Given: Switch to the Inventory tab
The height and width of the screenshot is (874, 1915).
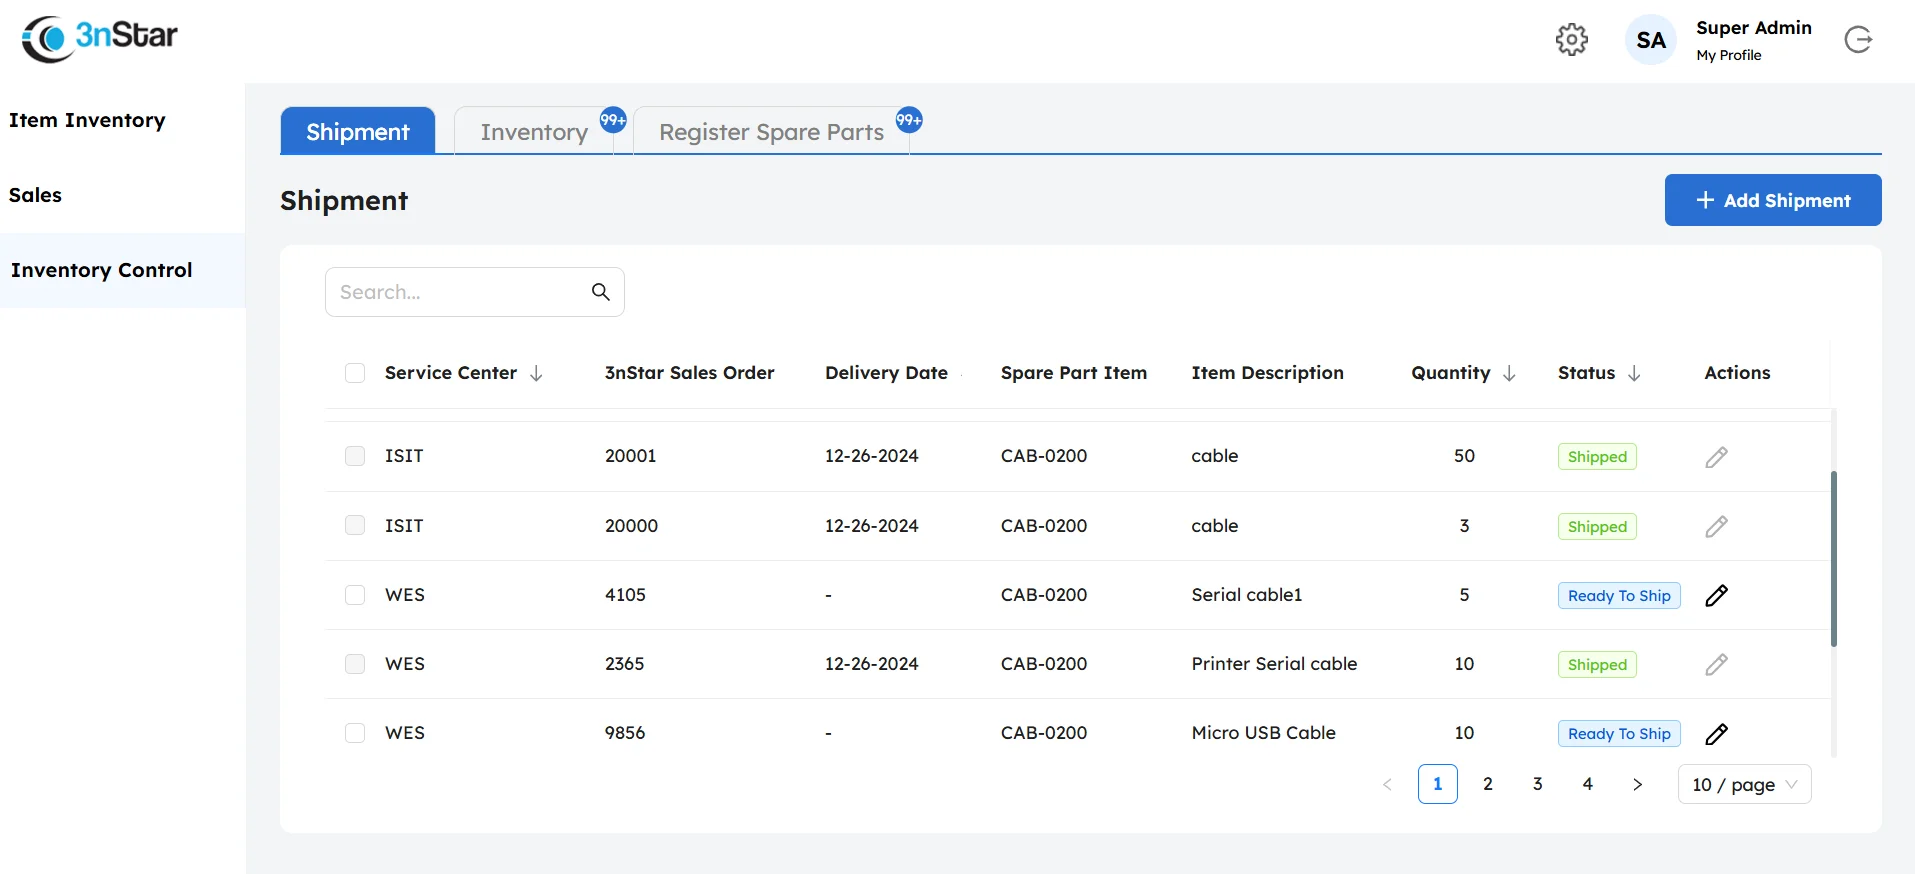Looking at the screenshot, I should point(534,132).
